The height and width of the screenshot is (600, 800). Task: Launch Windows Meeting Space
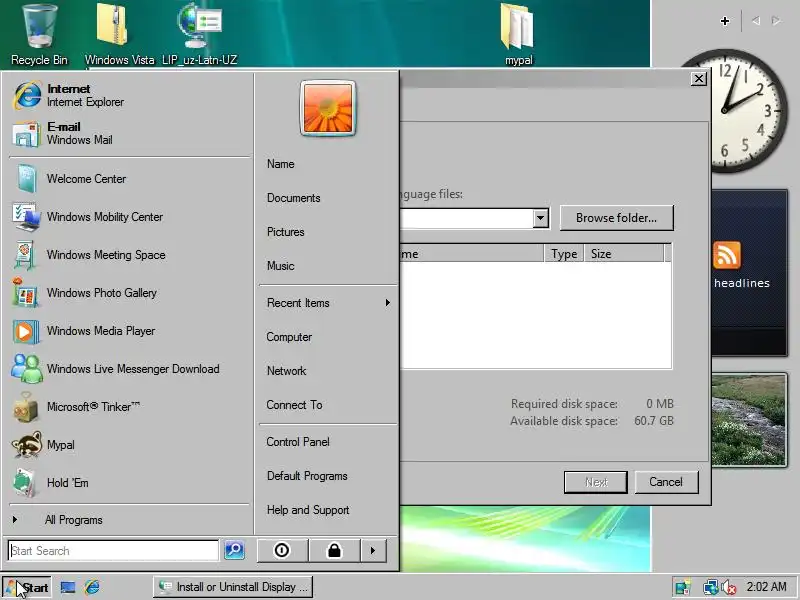point(130,255)
